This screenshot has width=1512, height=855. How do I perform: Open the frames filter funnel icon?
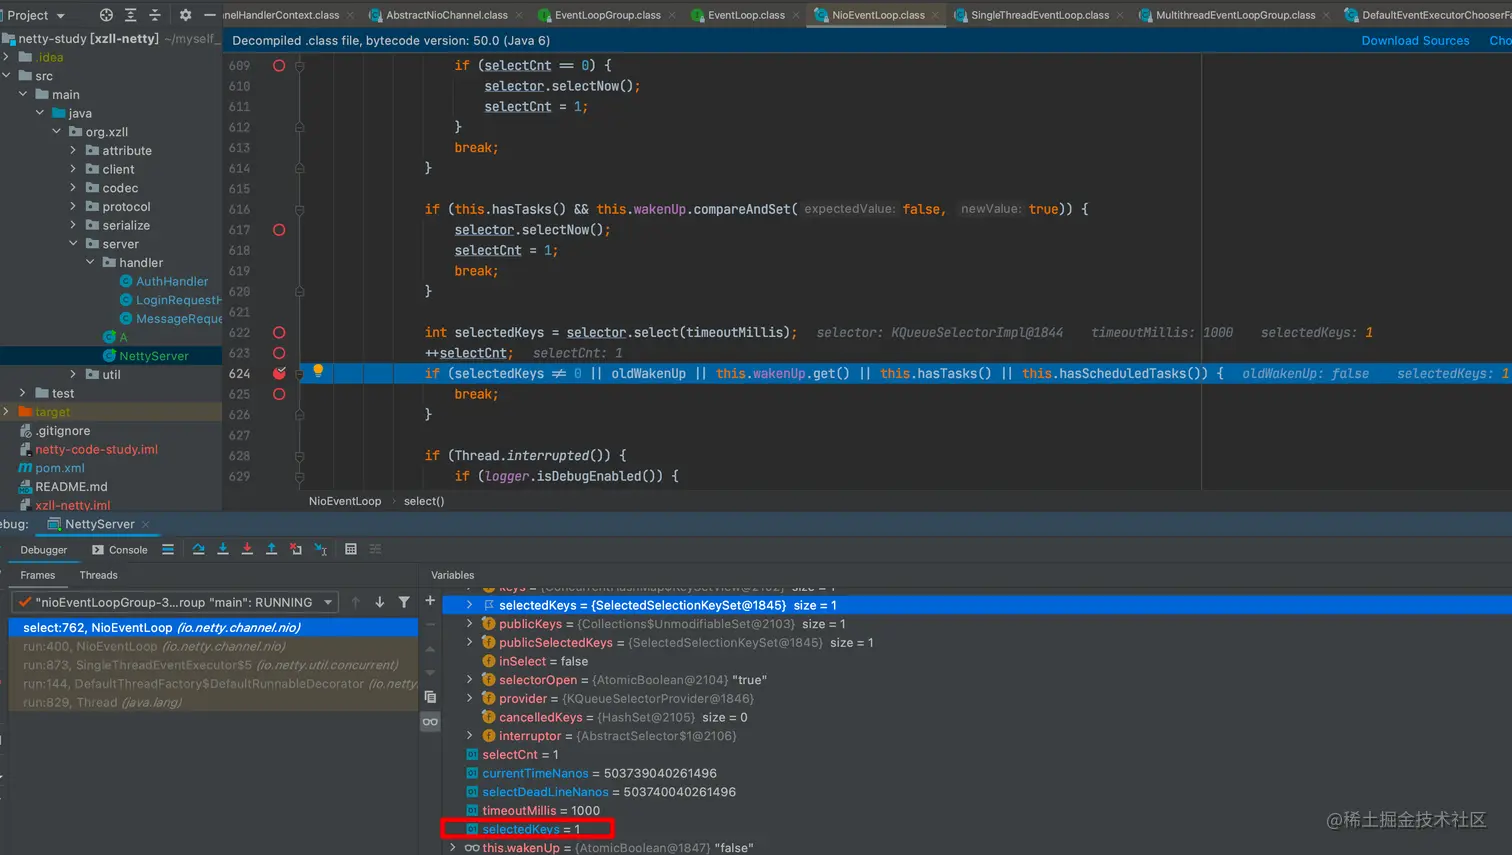pos(404,602)
